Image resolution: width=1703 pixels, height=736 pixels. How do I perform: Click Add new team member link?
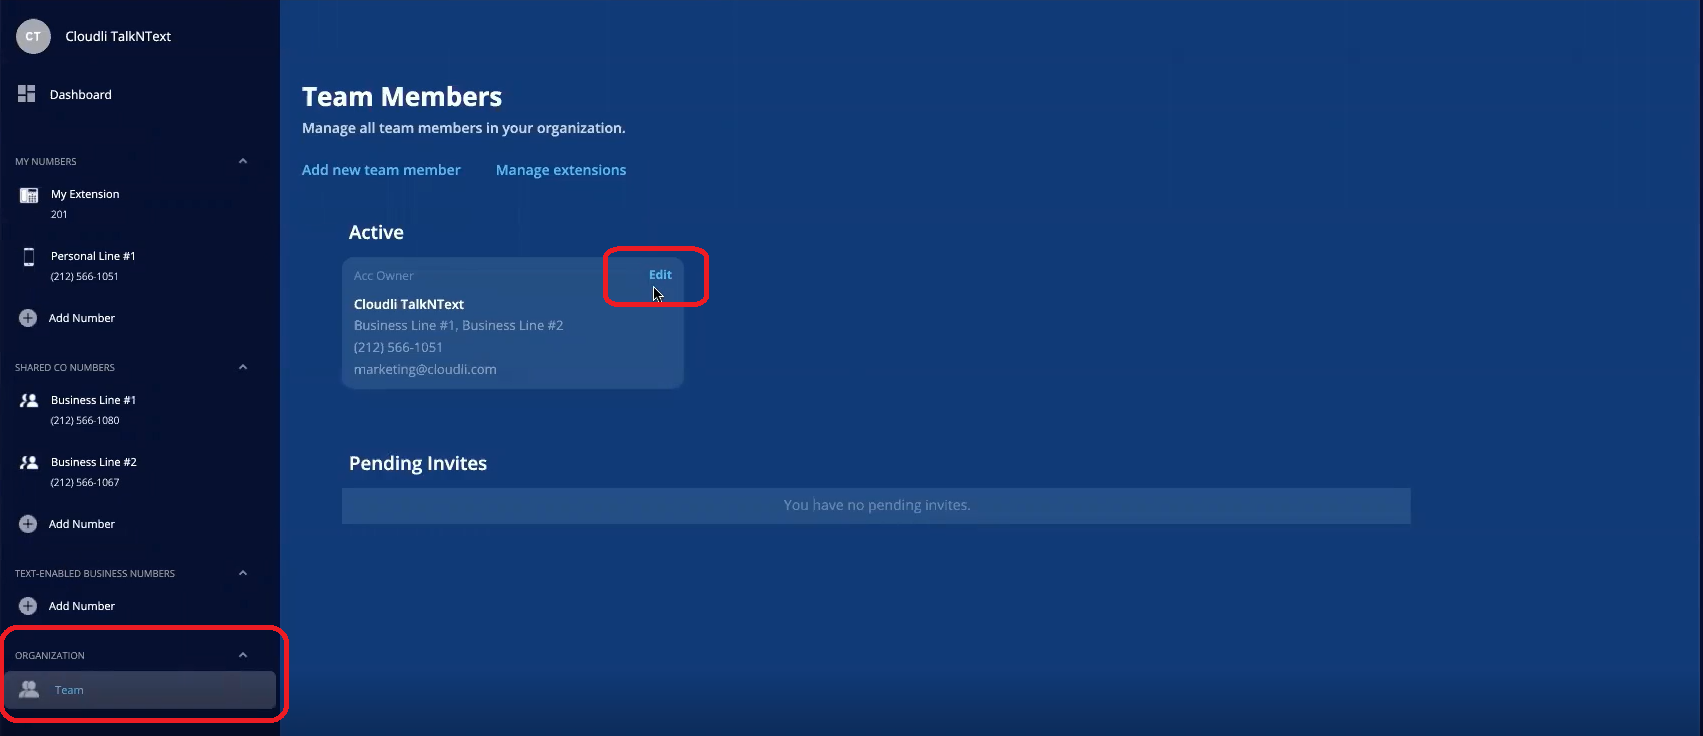(x=381, y=170)
